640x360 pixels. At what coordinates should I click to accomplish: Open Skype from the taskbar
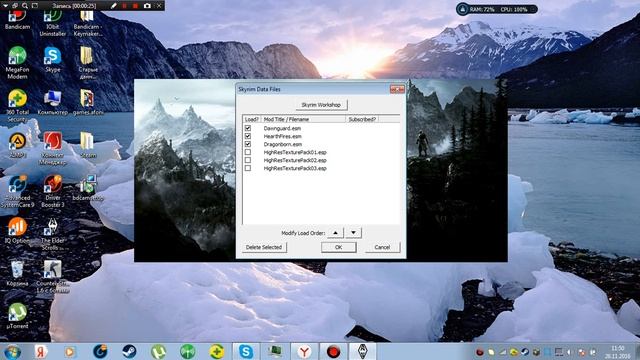point(246,352)
